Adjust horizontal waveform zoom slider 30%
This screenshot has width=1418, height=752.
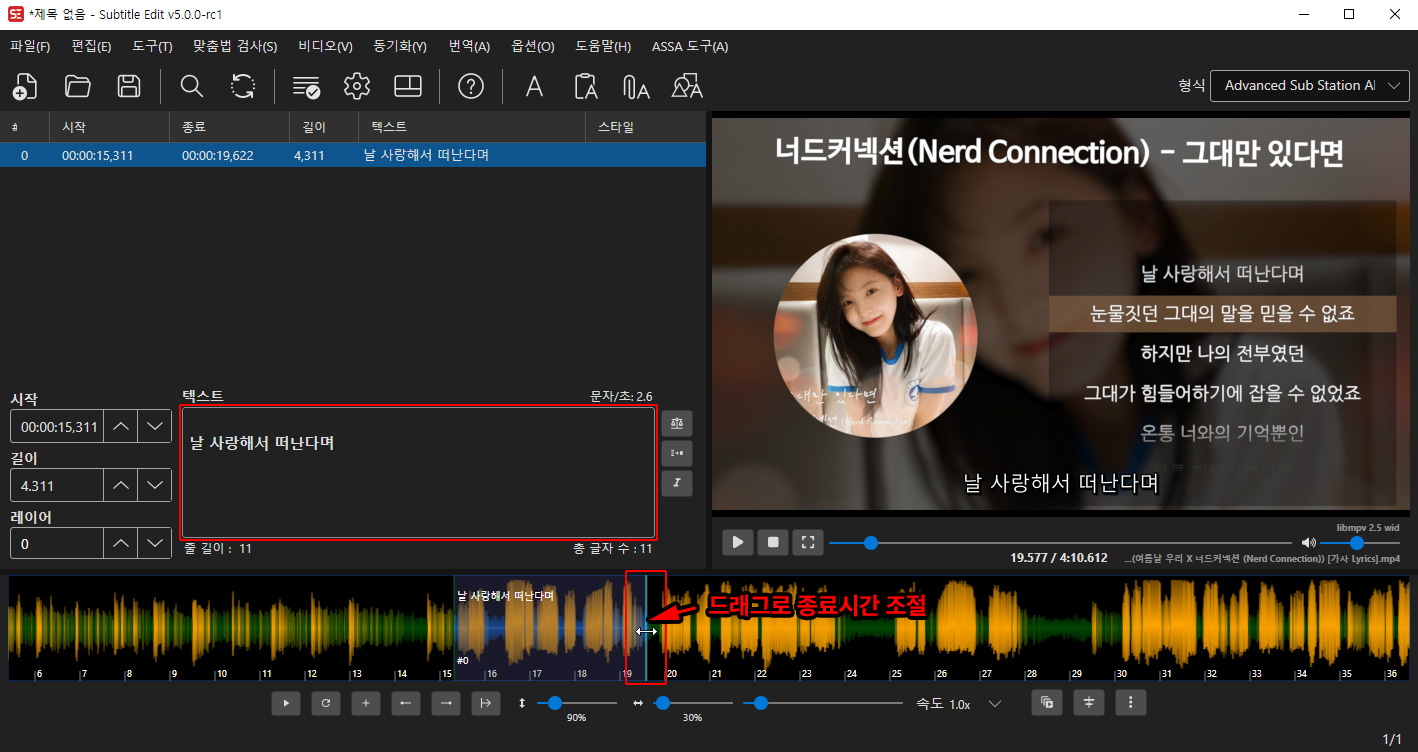[692, 704]
